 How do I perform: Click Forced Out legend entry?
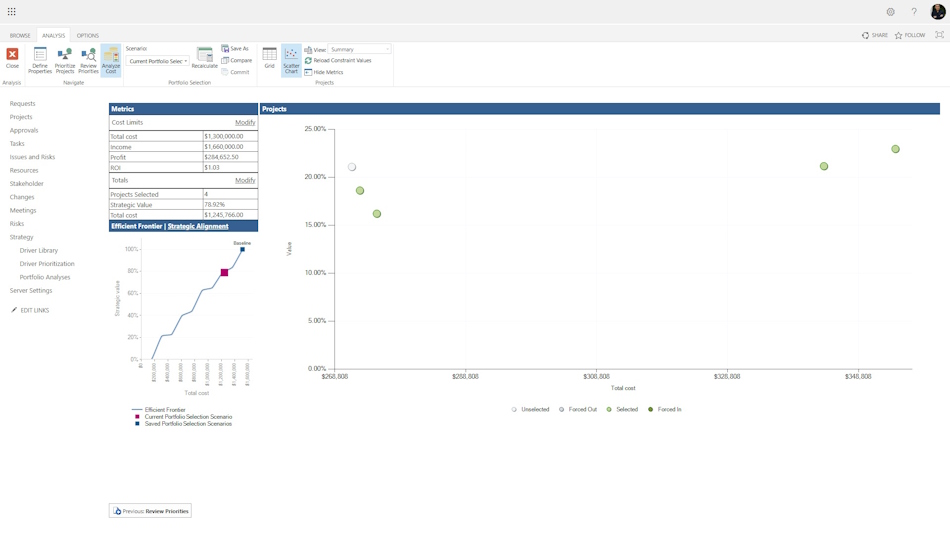pyautogui.click(x=577, y=410)
